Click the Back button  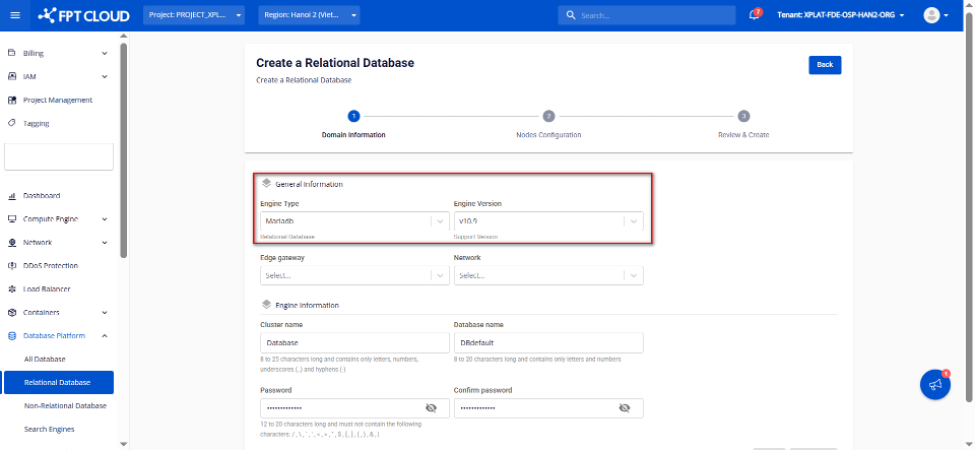click(x=824, y=64)
